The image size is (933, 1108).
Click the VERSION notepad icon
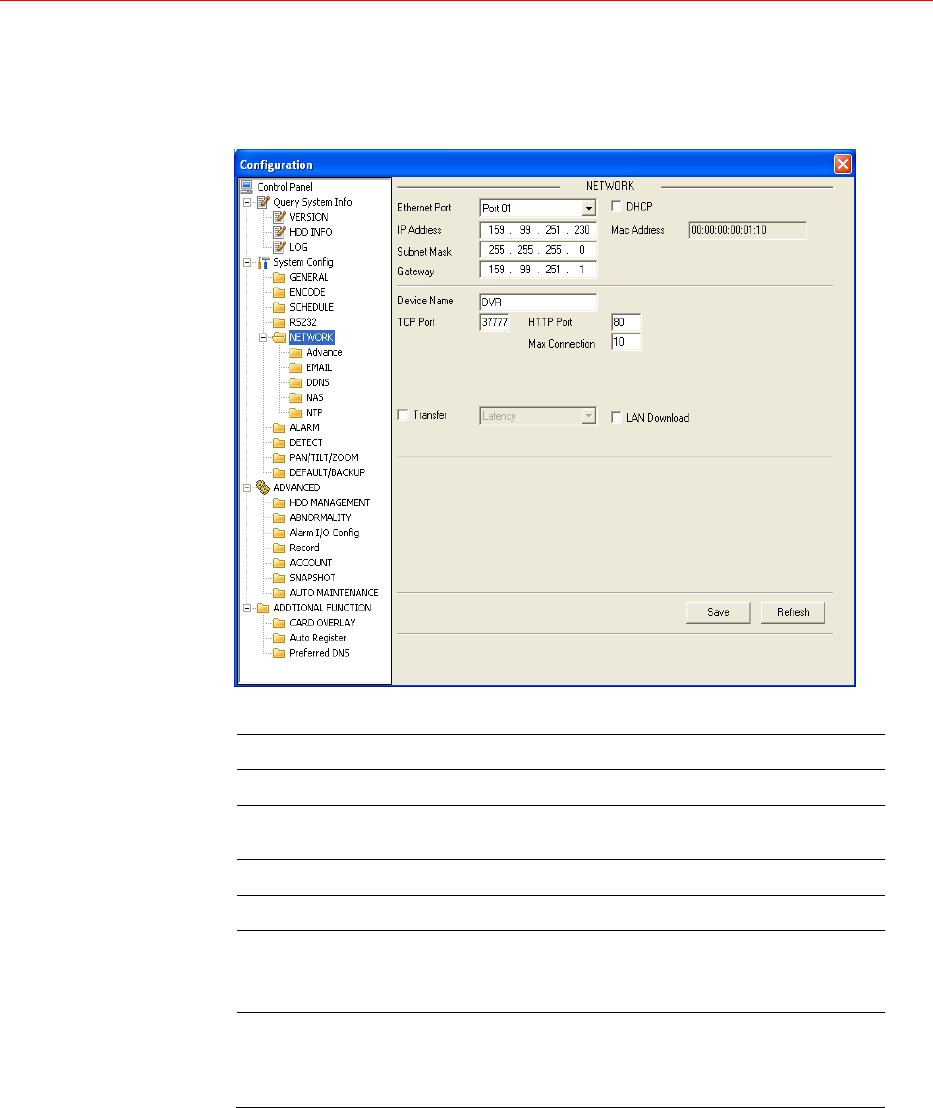coord(279,217)
